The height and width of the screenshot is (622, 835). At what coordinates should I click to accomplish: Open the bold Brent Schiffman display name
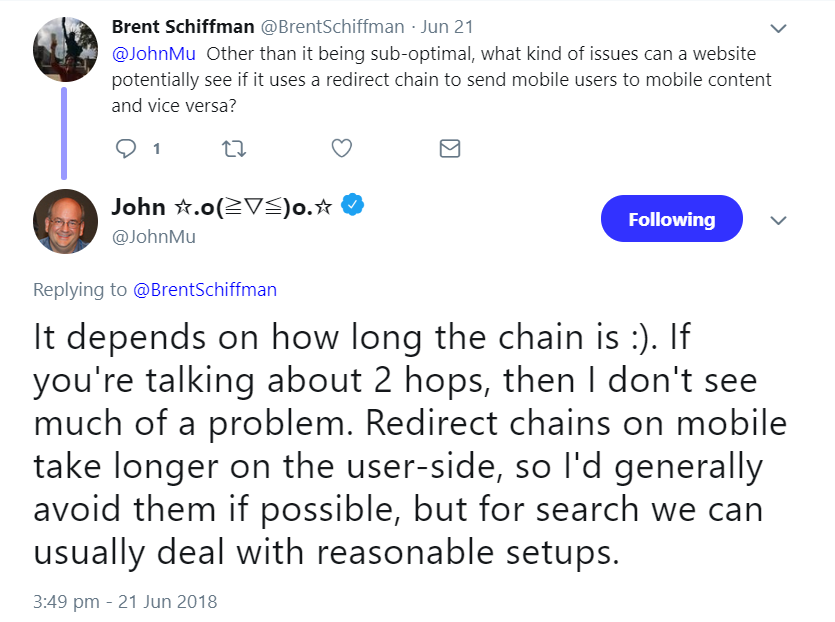(183, 26)
